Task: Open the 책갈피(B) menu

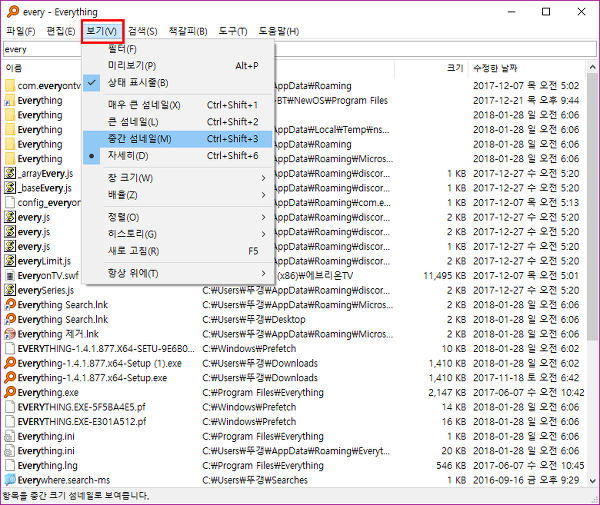Action: click(188, 31)
